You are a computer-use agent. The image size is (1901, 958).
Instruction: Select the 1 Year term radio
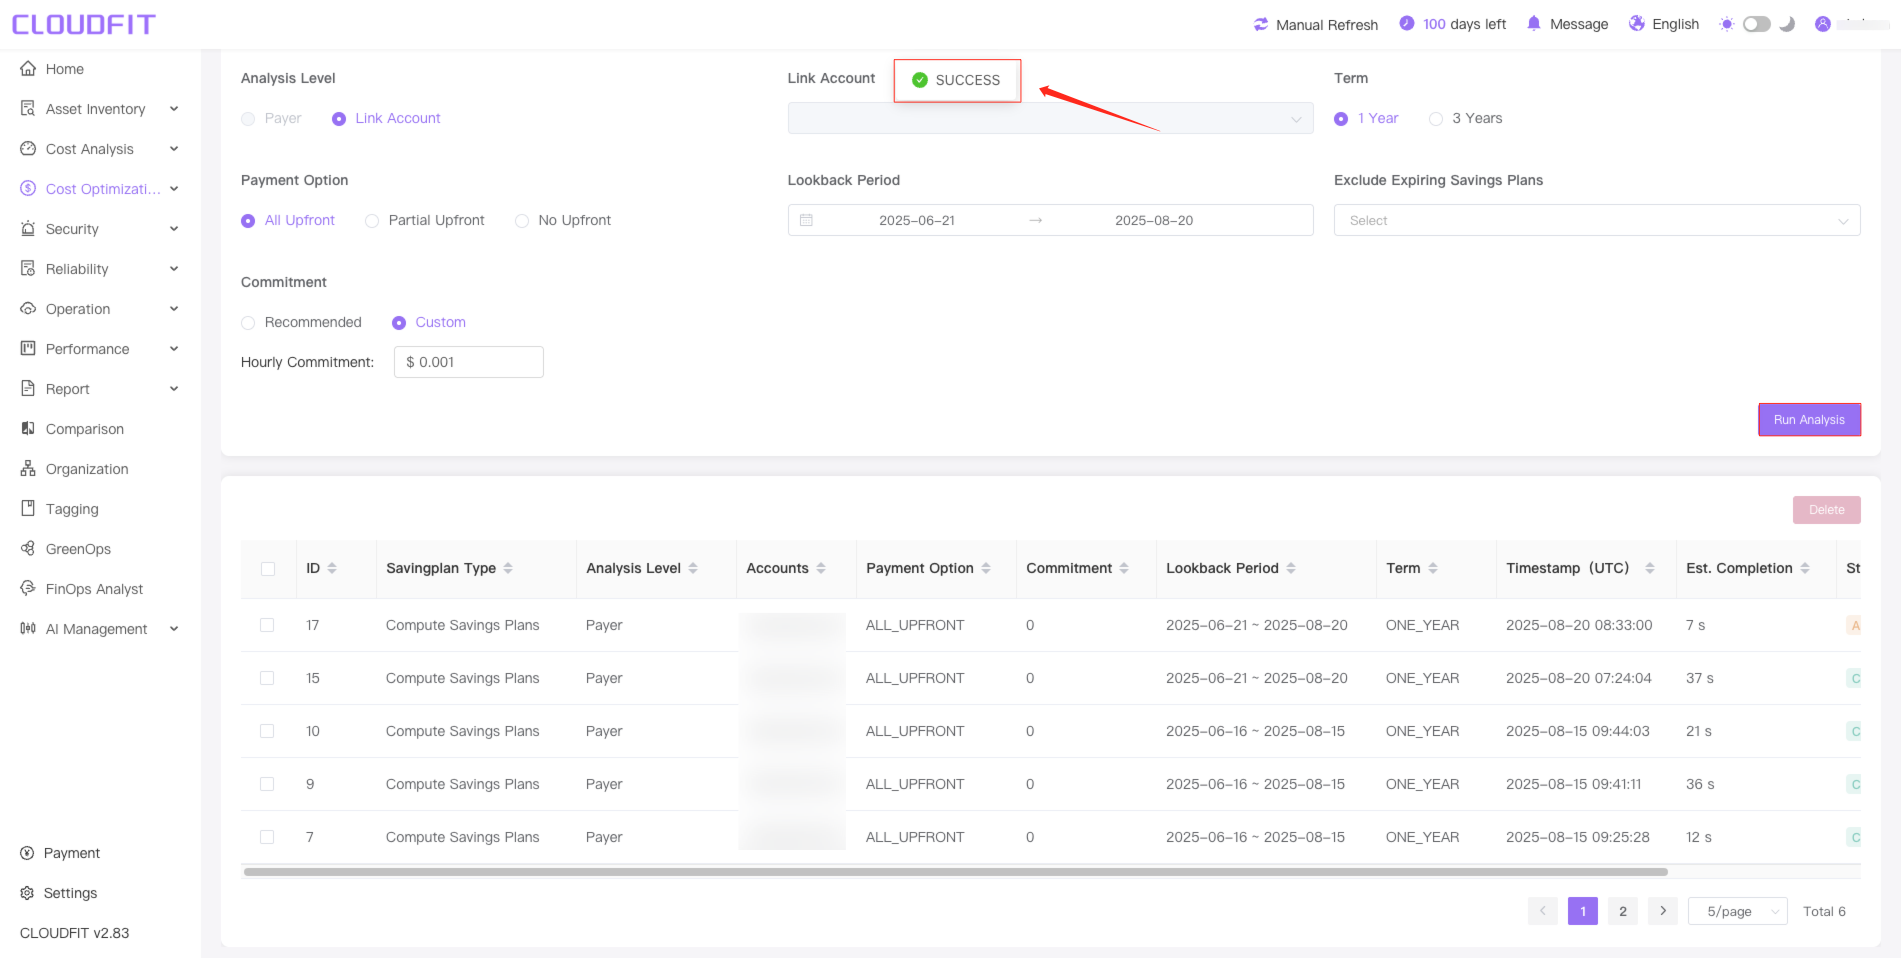click(x=1341, y=119)
